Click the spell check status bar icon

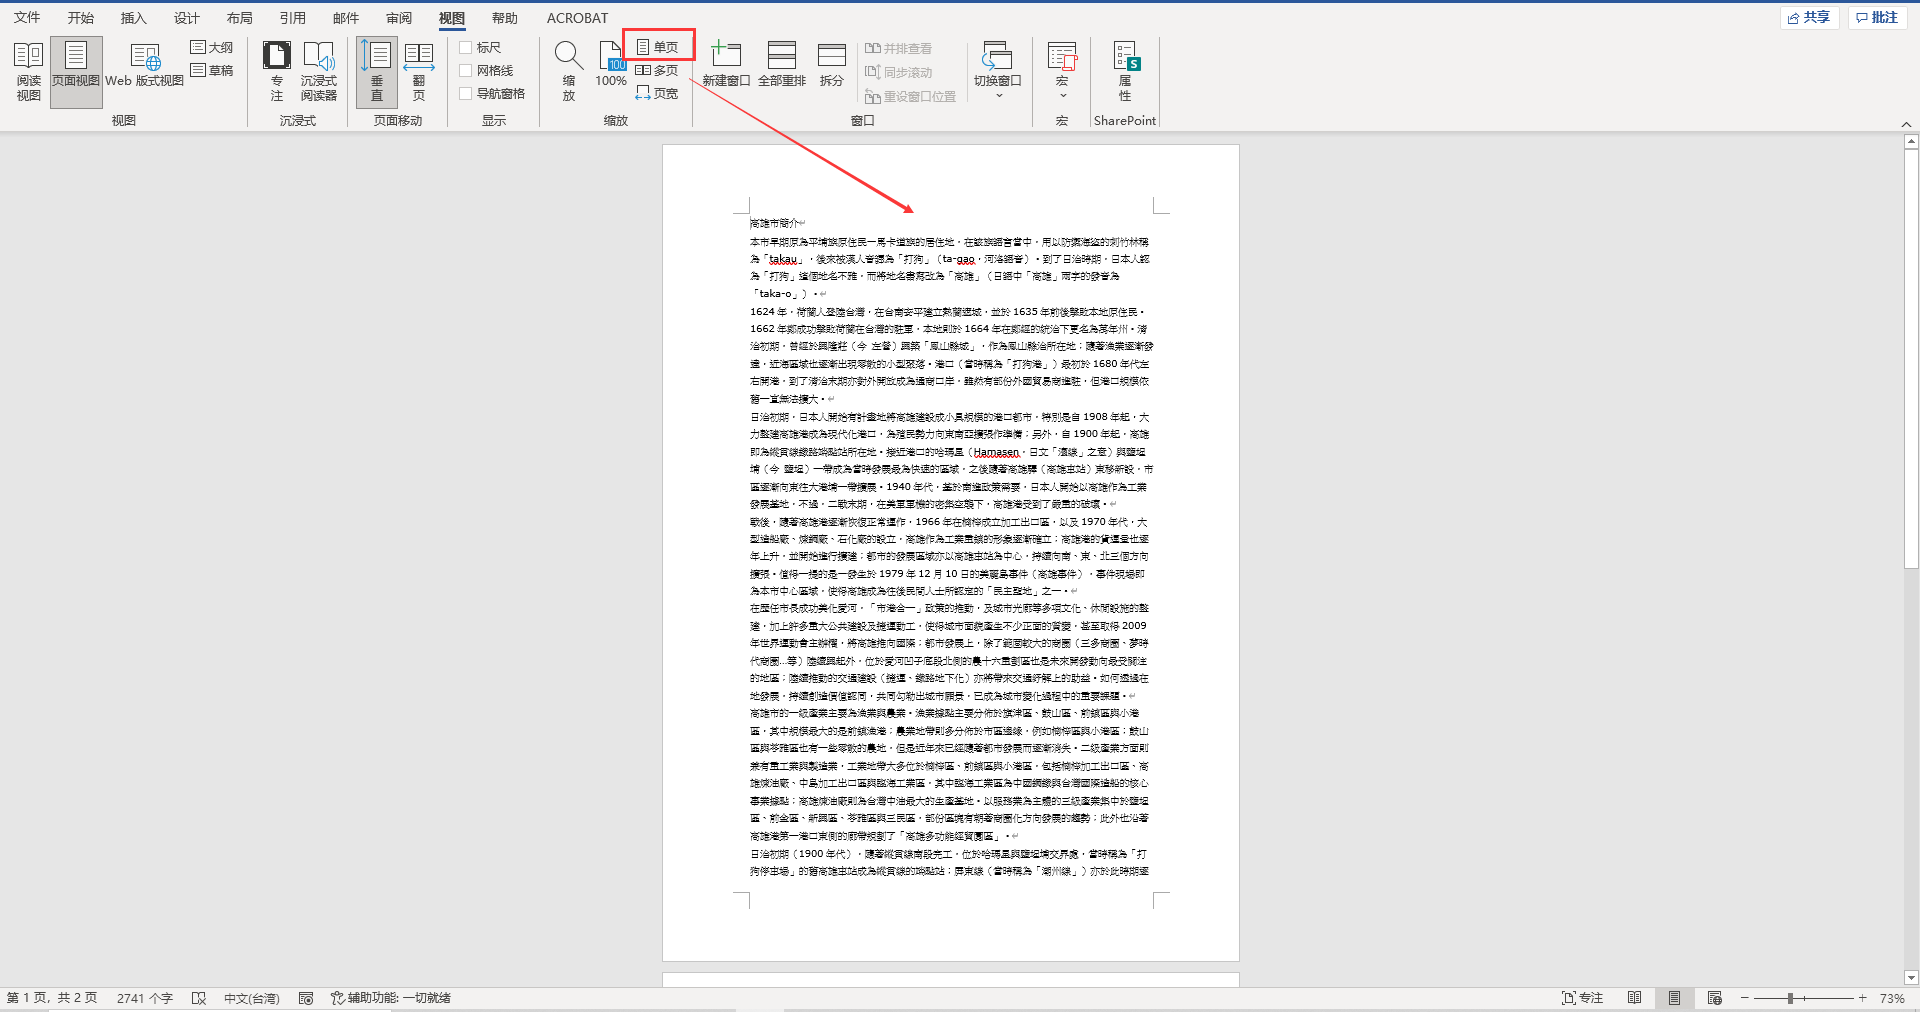pos(199,998)
